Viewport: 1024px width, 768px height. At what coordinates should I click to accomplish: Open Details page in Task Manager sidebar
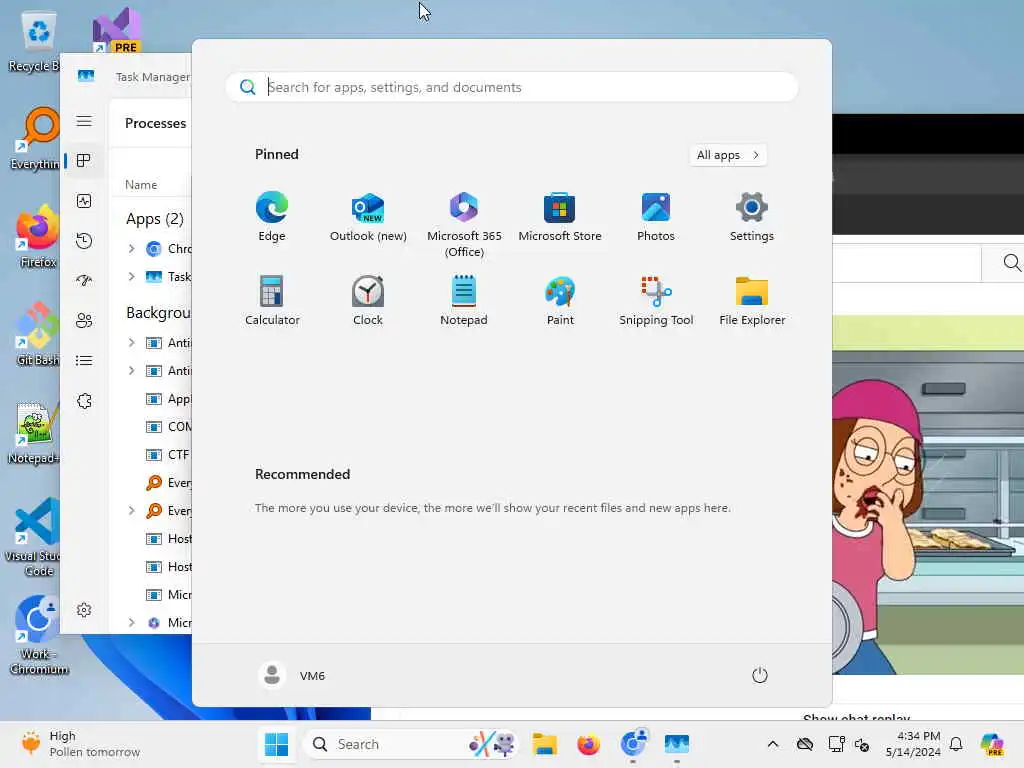[x=84, y=360]
